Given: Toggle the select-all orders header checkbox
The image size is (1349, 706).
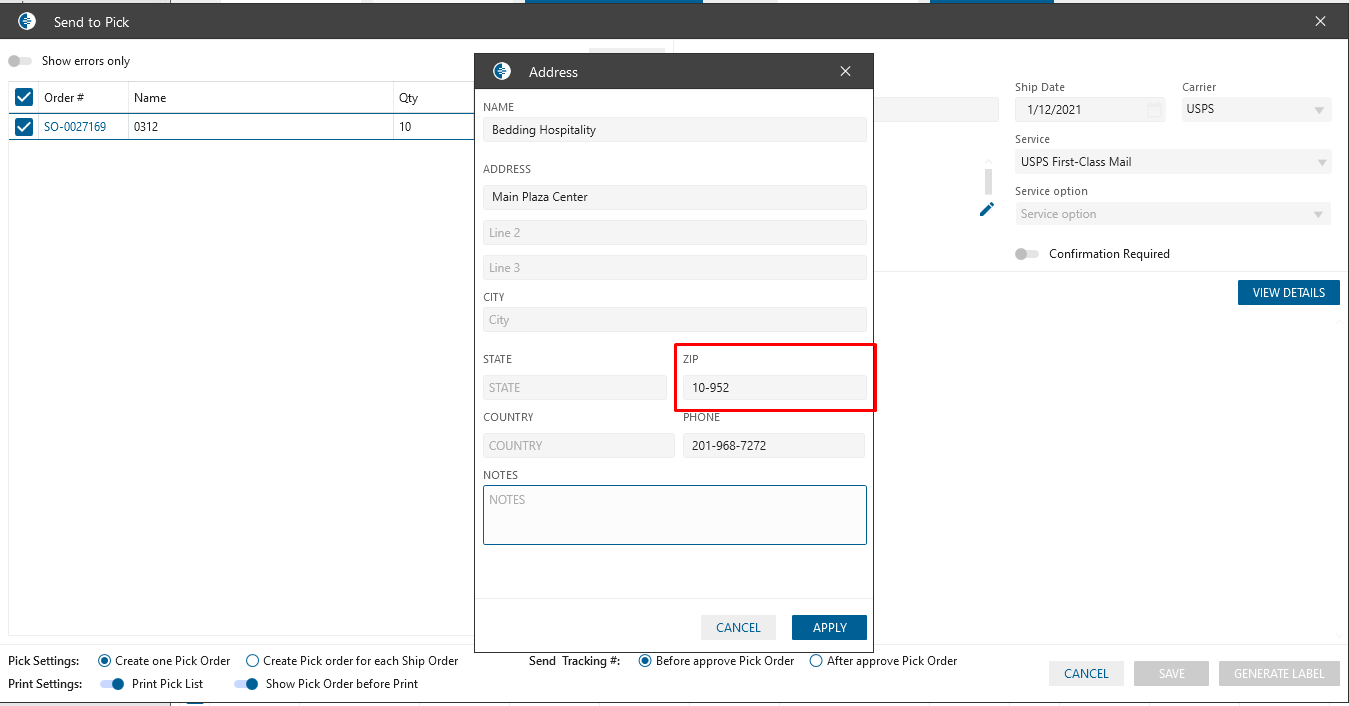Looking at the screenshot, I should tap(24, 97).
